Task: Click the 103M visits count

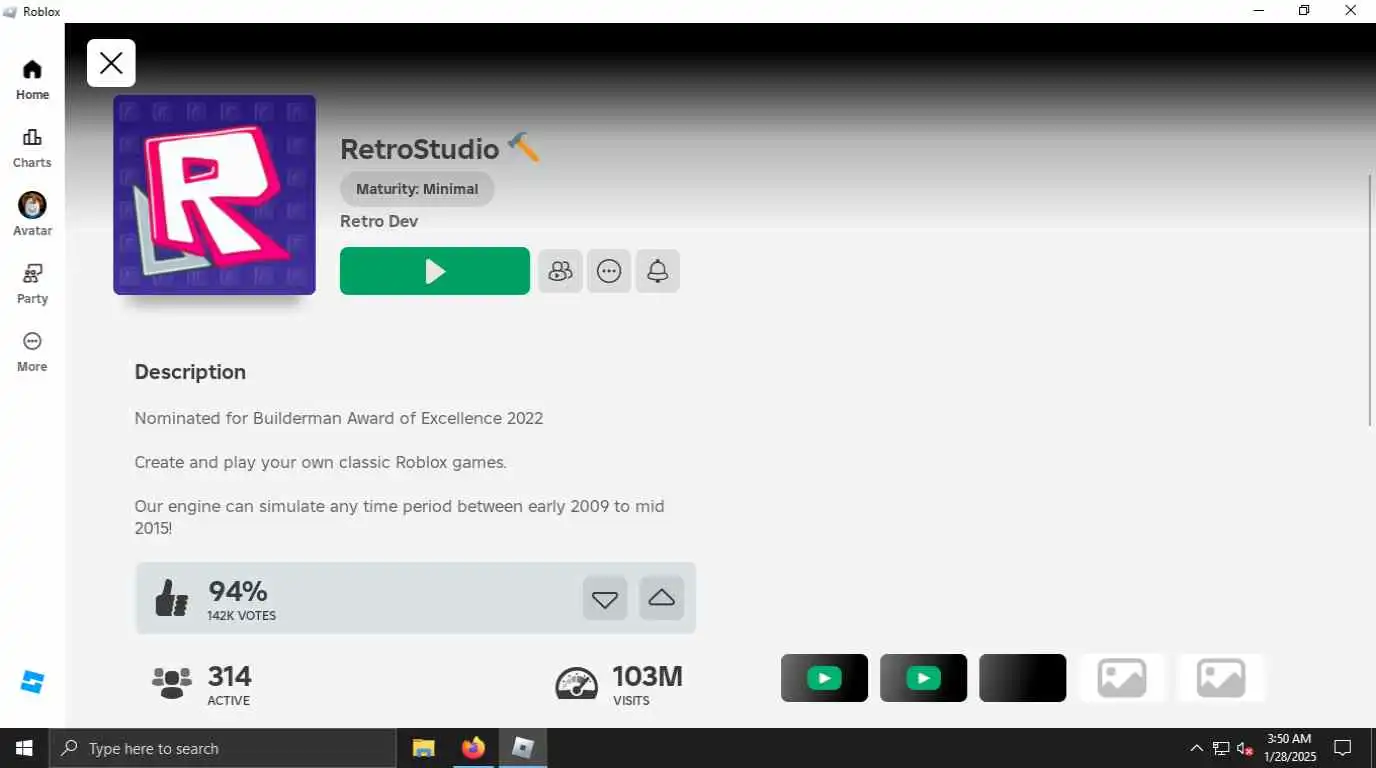Action: point(647,676)
